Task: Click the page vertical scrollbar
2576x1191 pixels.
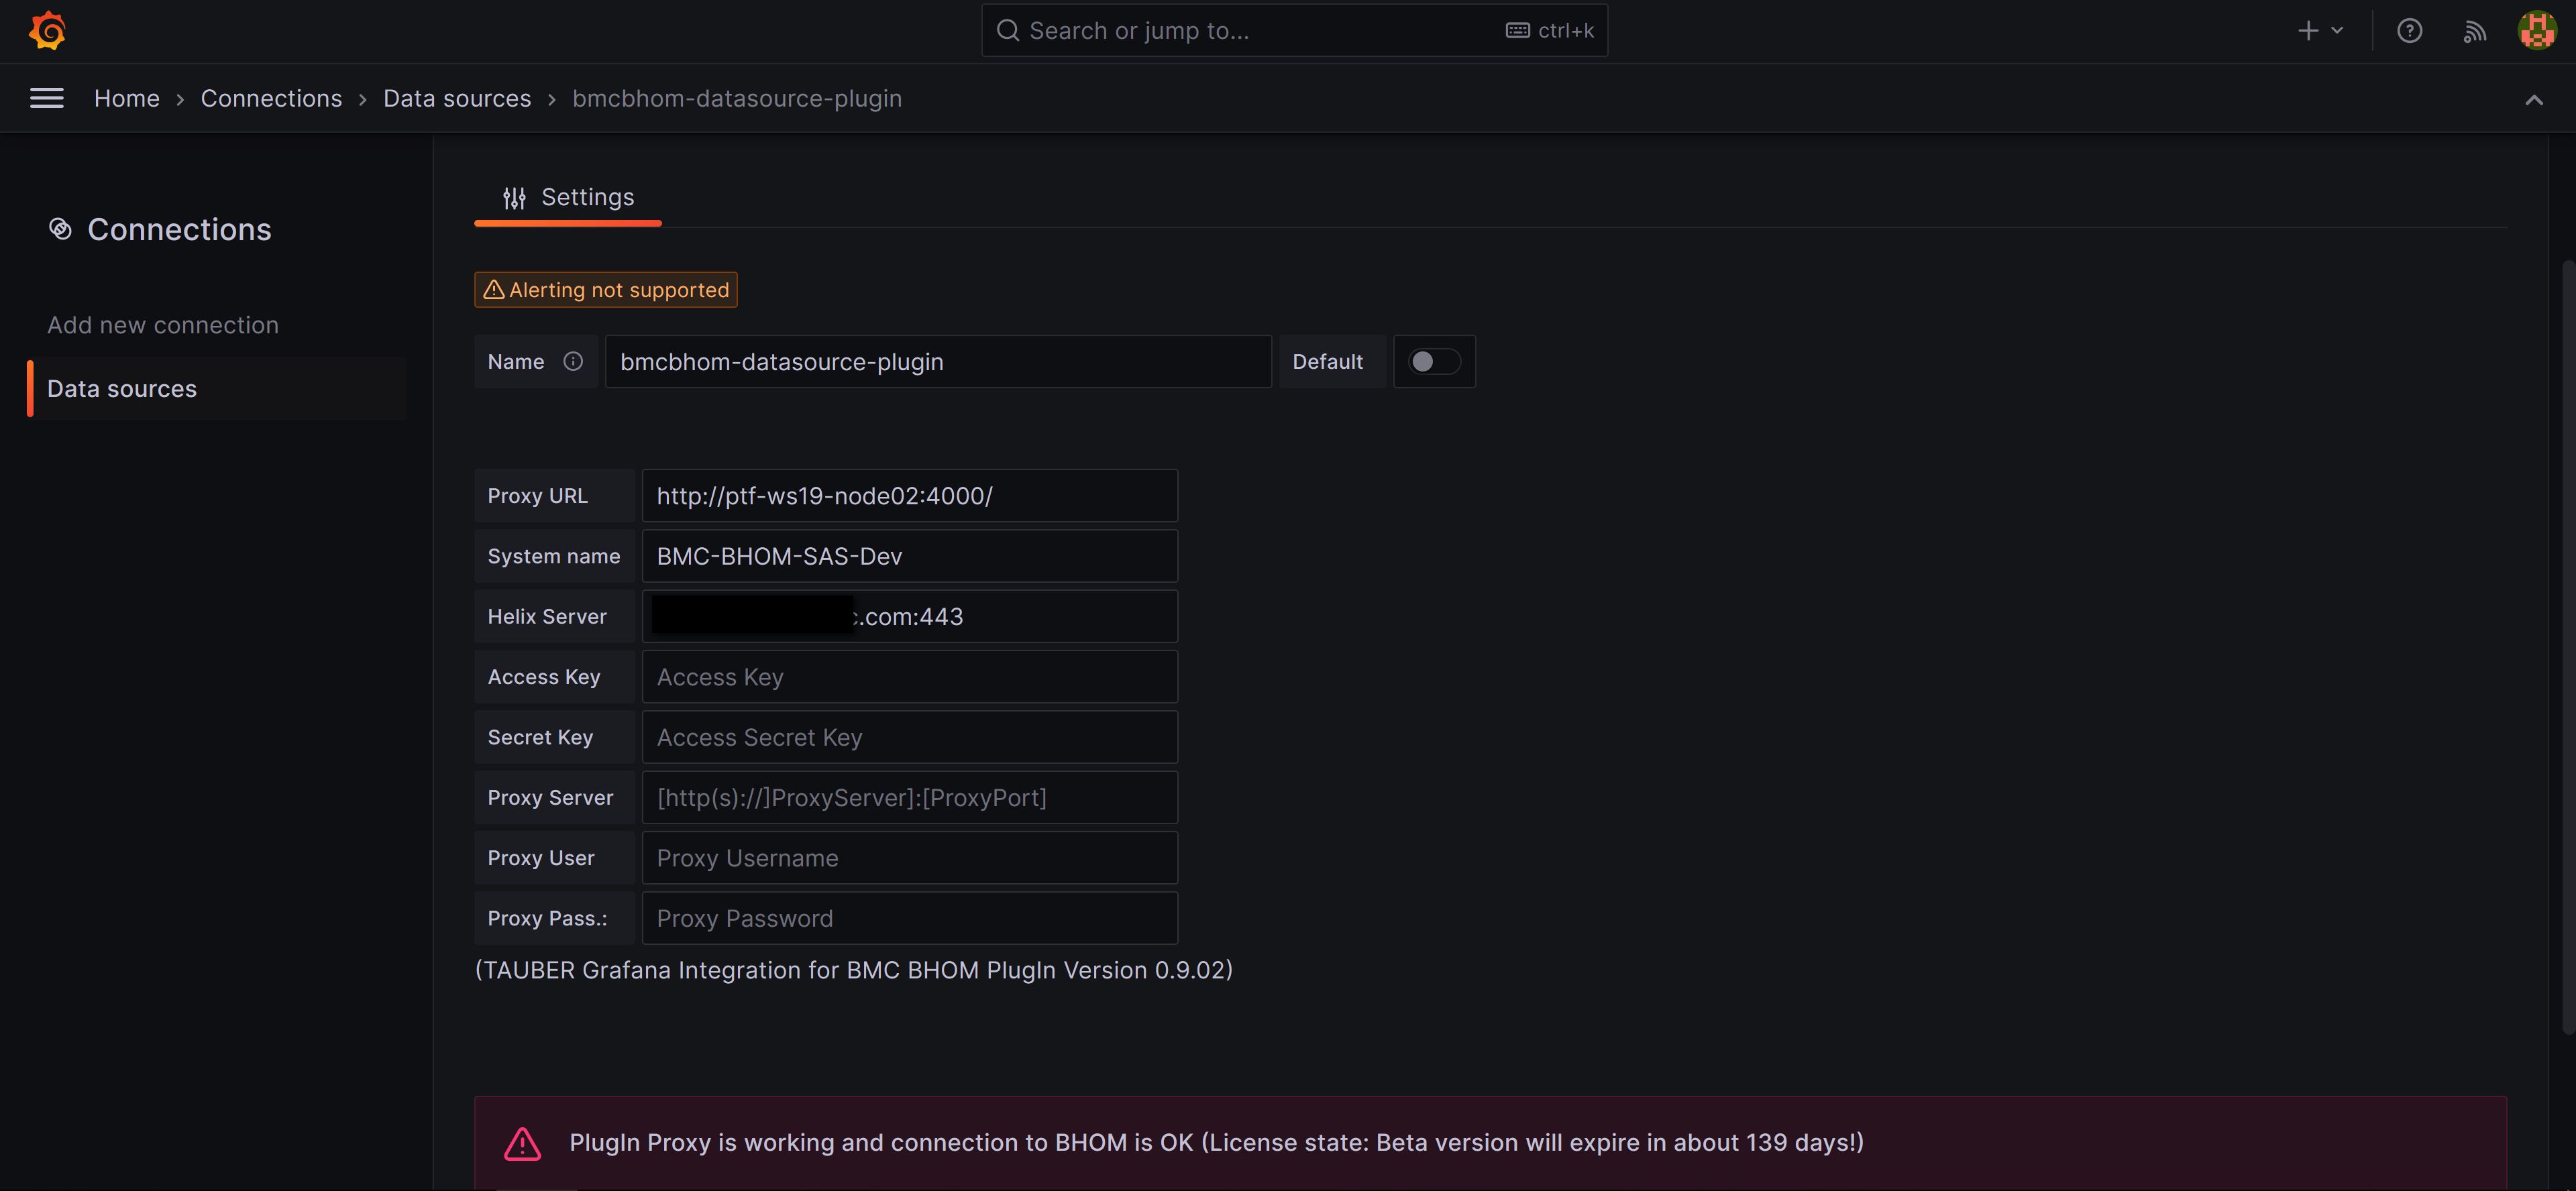Action: pos(2568,646)
